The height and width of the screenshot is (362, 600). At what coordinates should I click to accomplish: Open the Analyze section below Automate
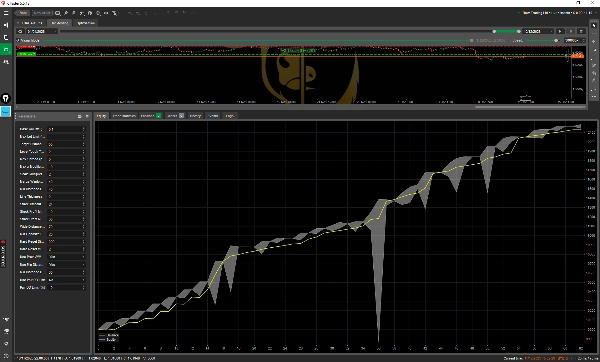[x=6, y=62]
